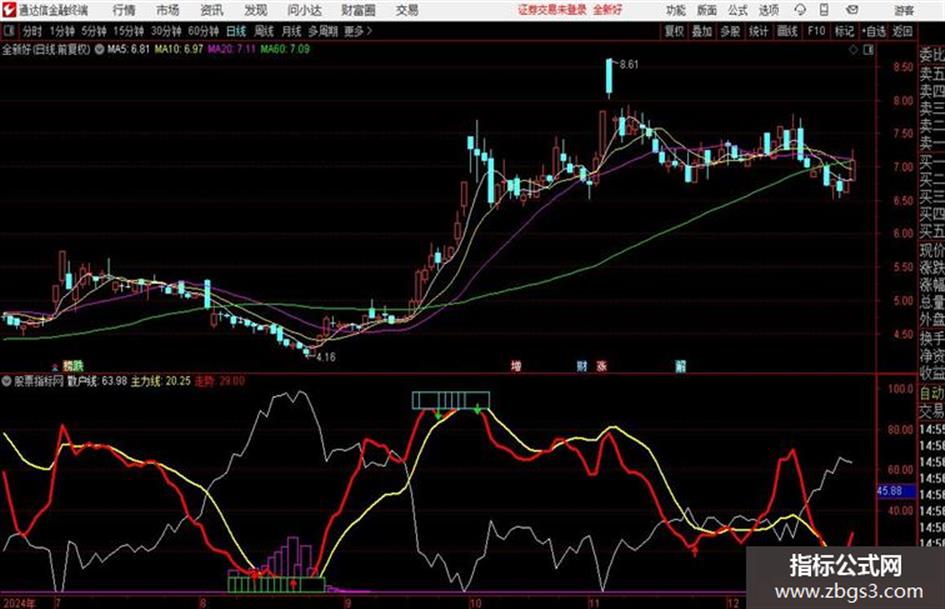945x609 pixels.
Task: Click the MA10: 6.97 indicator value
Action: (179, 49)
